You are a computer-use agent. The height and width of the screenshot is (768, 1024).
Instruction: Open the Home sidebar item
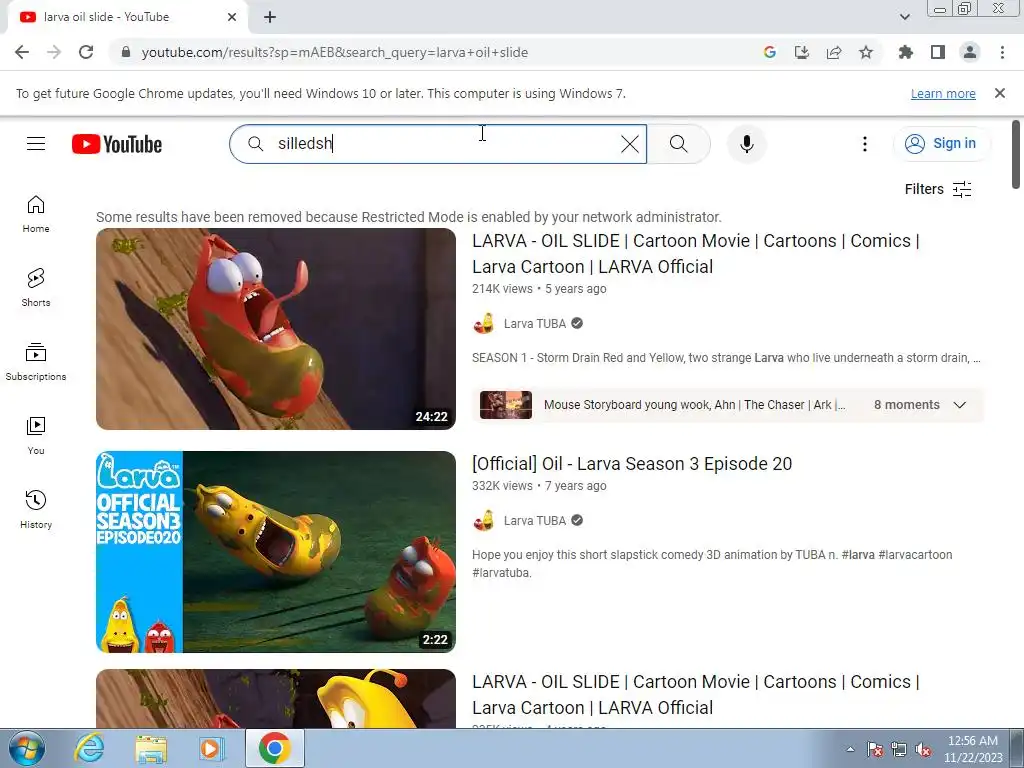coord(36,214)
